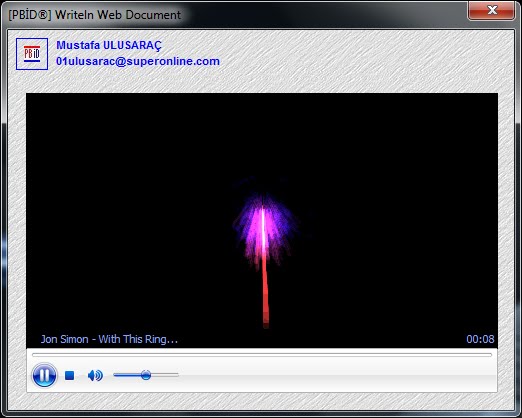Pause the playing track
The width and height of the screenshot is (522, 418).
click(44, 375)
